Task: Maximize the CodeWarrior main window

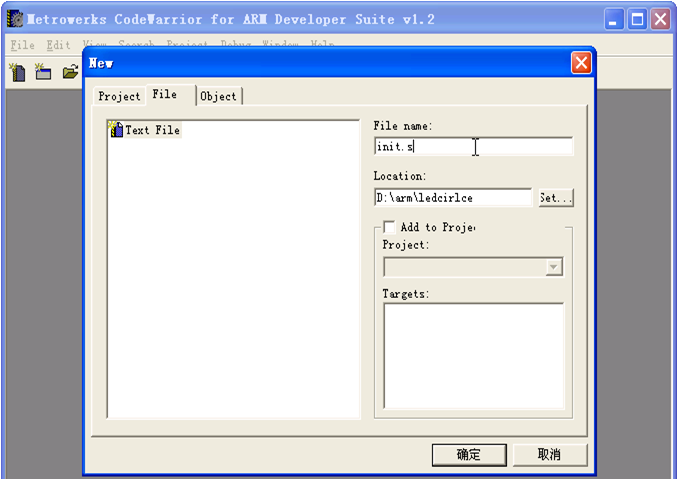Action: (x=637, y=19)
